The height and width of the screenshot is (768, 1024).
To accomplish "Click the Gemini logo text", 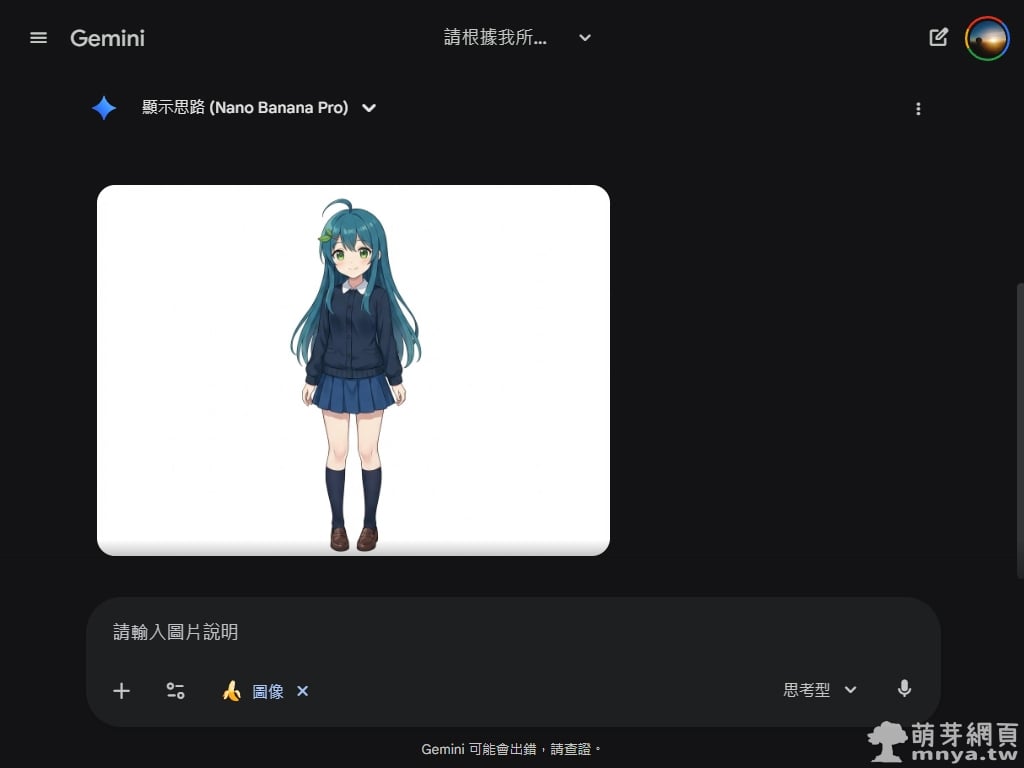I will coord(107,38).
